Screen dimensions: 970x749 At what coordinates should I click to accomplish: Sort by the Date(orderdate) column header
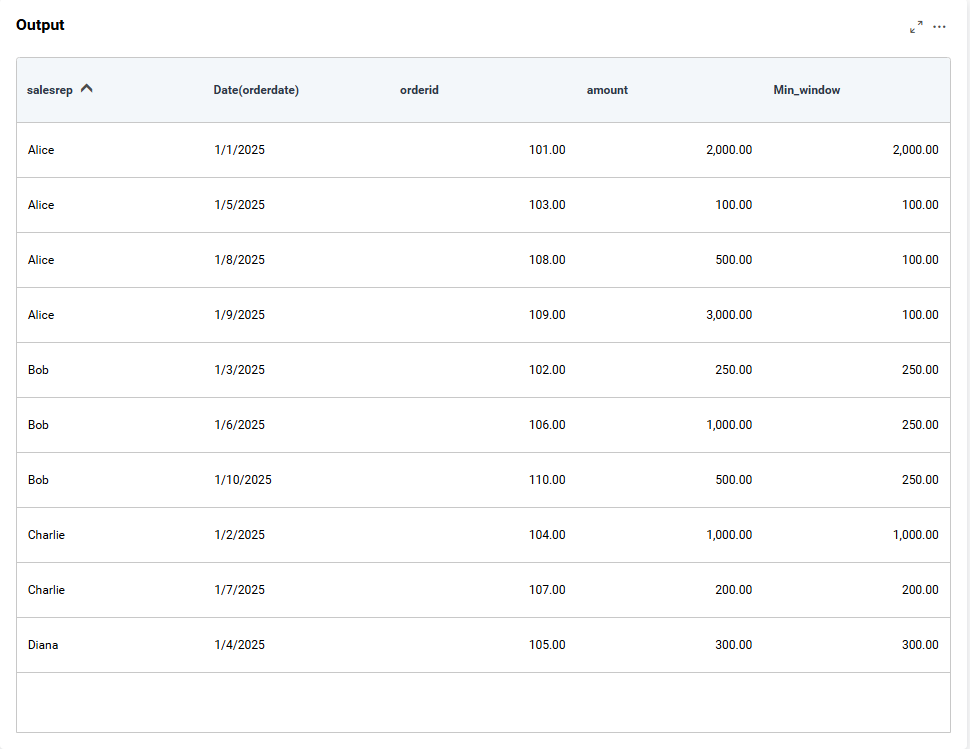click(x=256, y=90)
